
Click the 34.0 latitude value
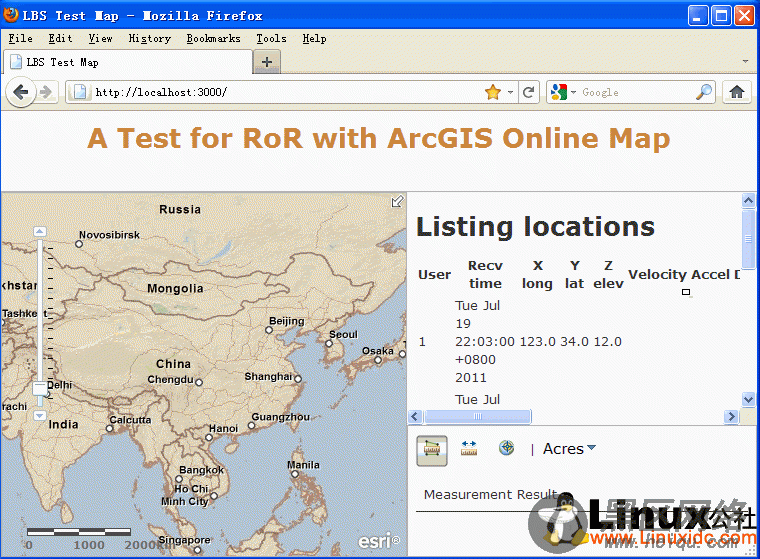pos(574,342)
